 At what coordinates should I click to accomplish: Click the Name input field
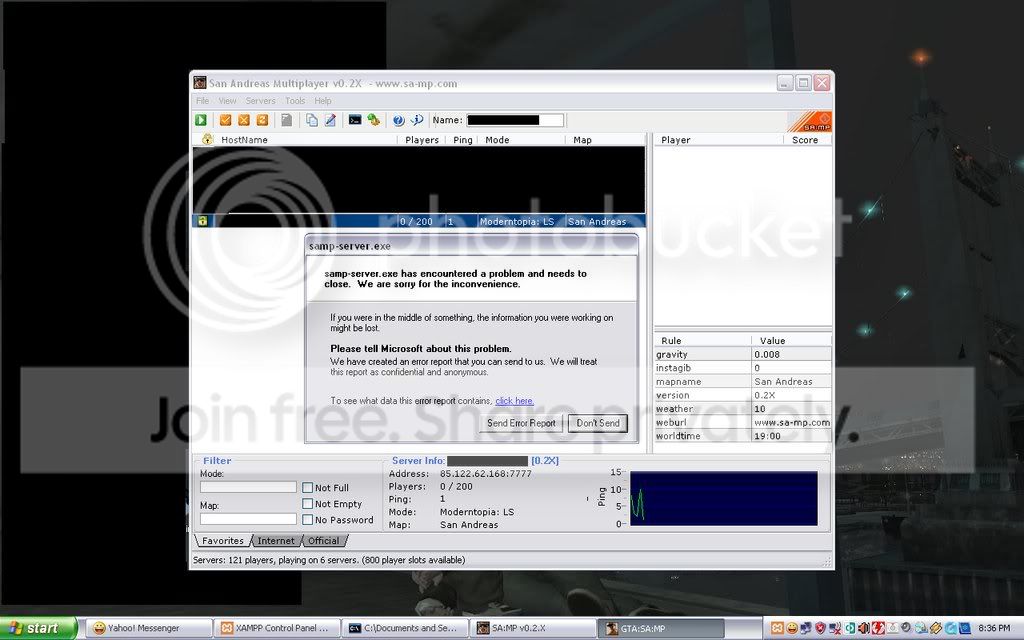point(515,120)
